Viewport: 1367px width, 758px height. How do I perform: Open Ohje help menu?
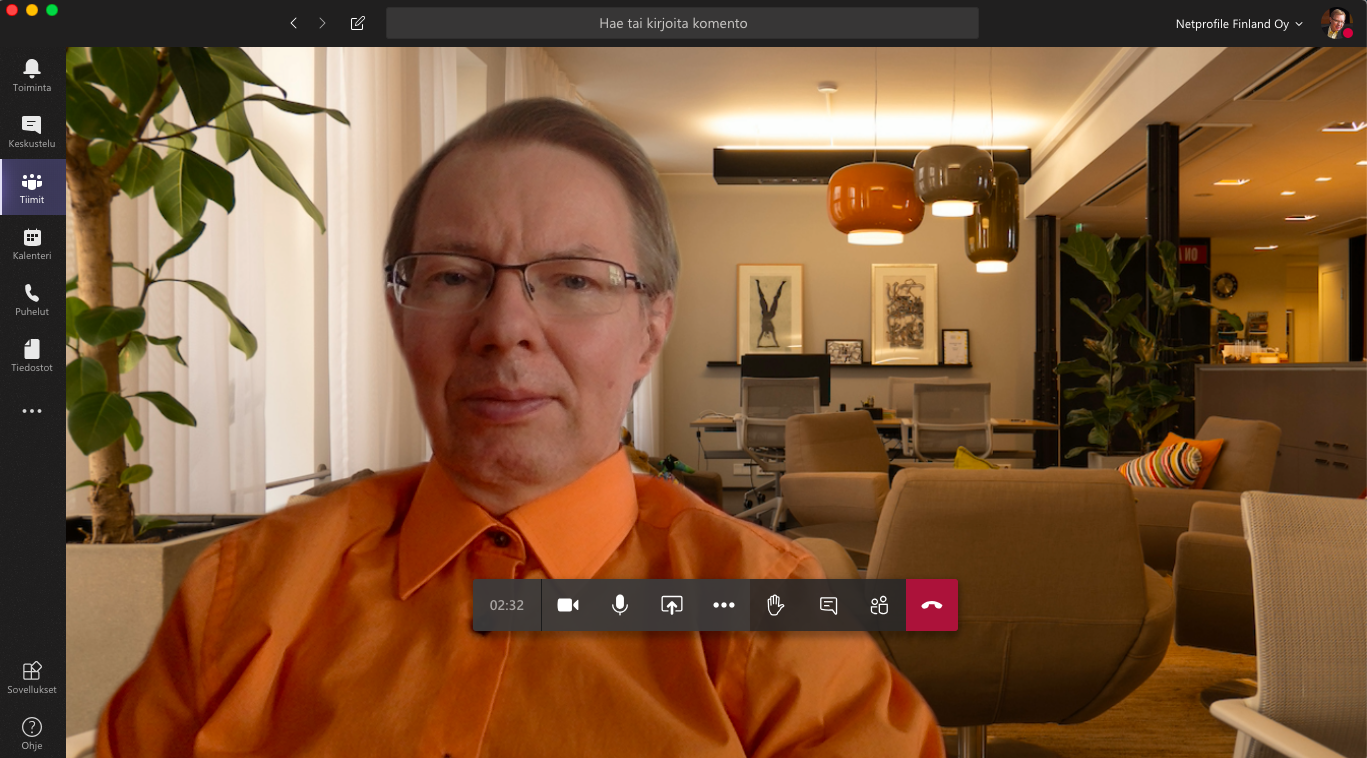coord(32,732)
